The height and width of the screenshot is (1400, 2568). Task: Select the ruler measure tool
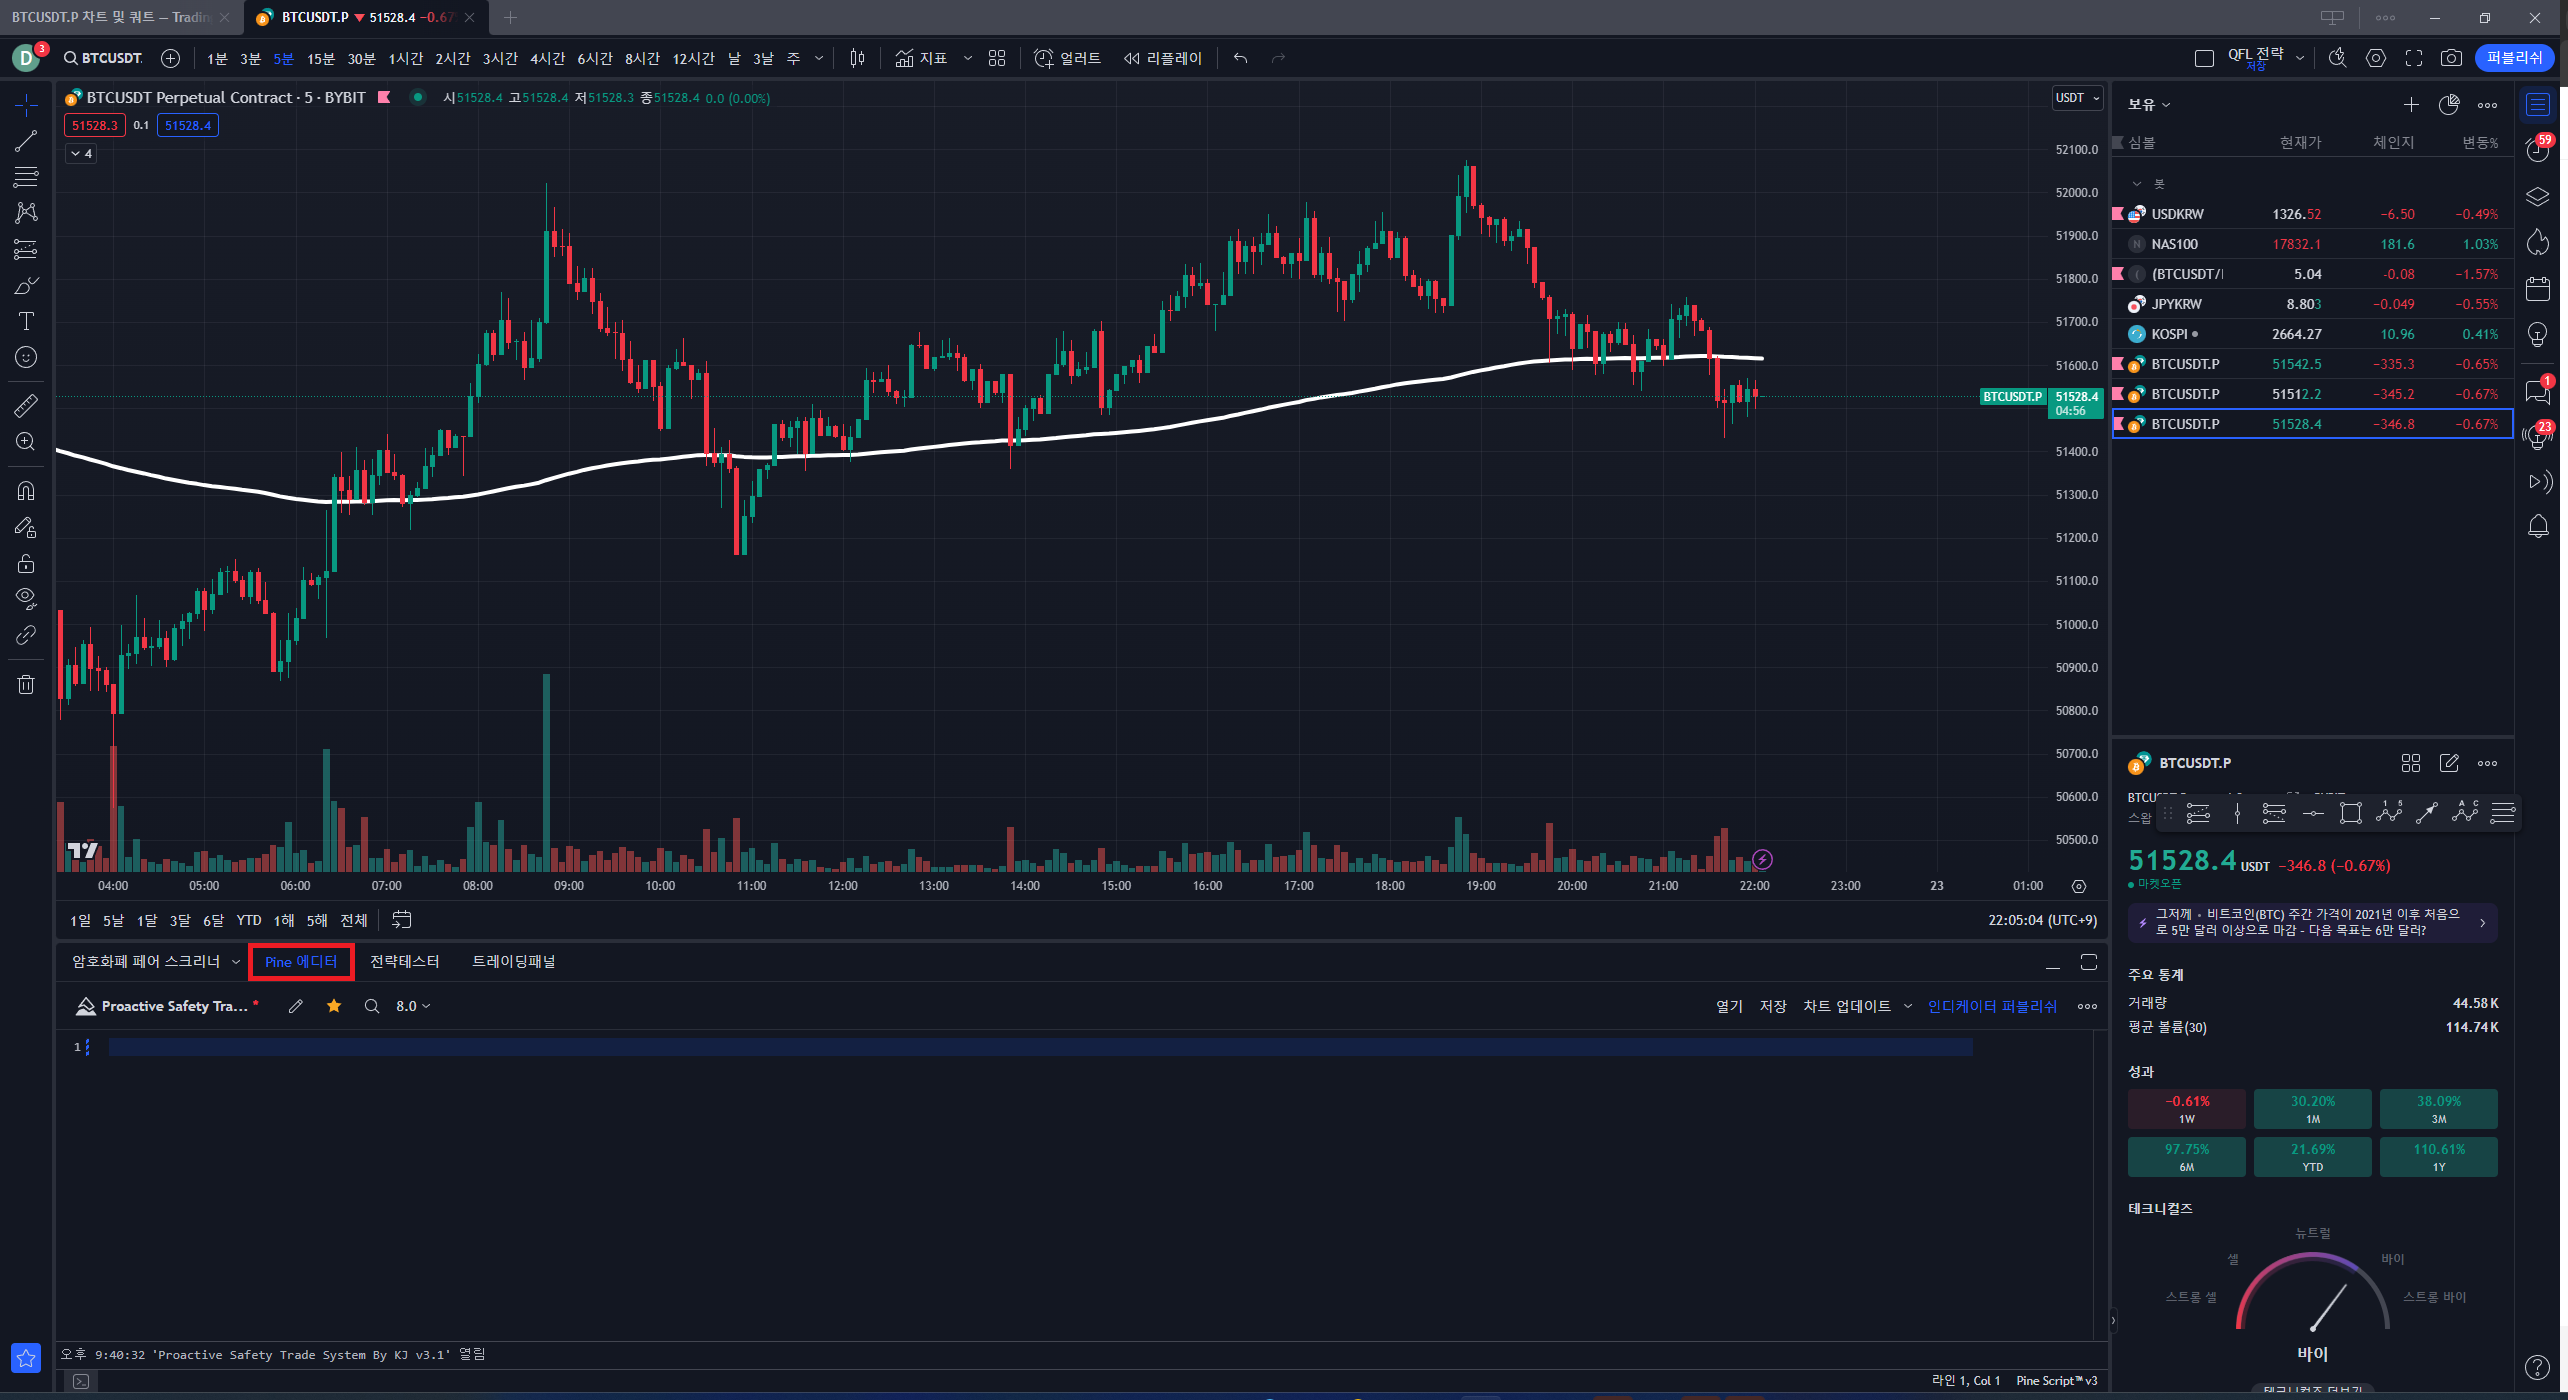(26, 405)
